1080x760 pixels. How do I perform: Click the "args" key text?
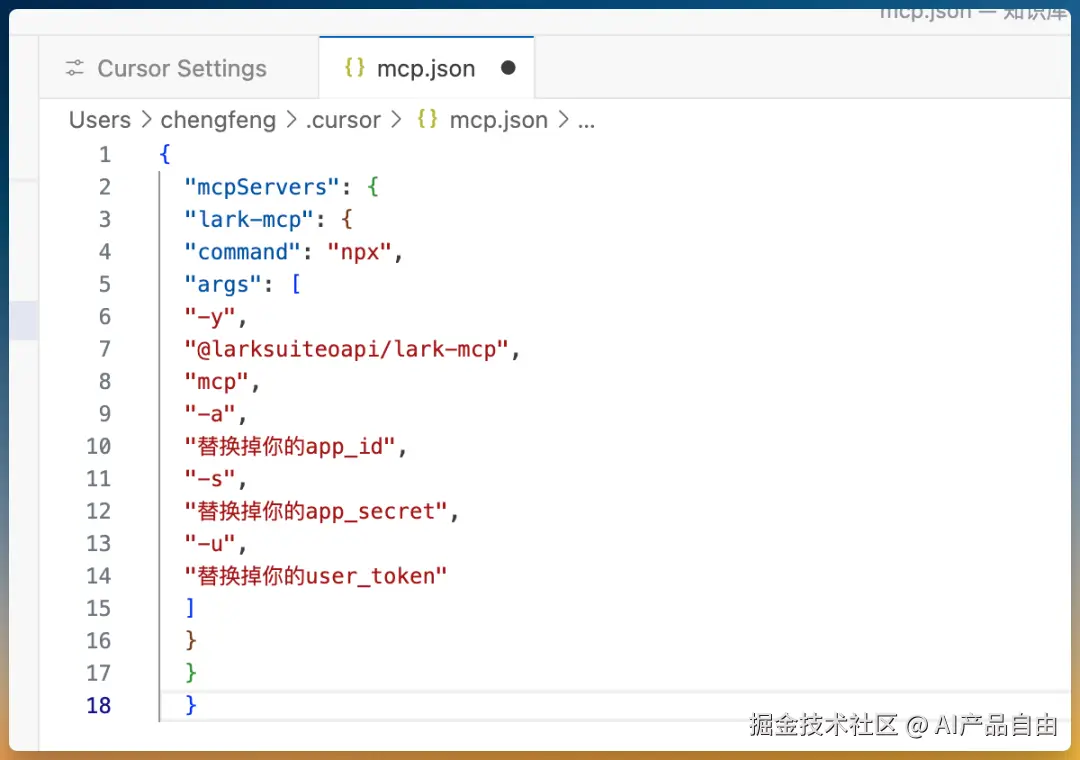point(223,285)
